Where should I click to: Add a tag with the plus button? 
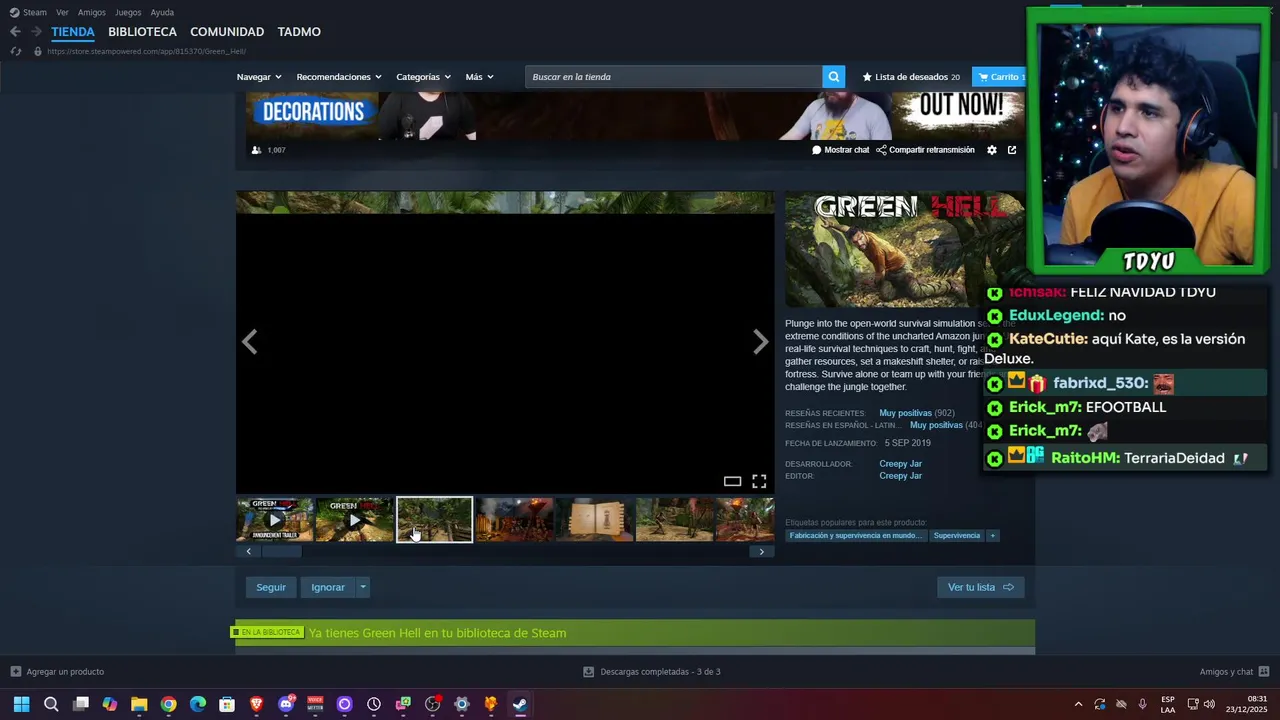(x=993, y=536)
